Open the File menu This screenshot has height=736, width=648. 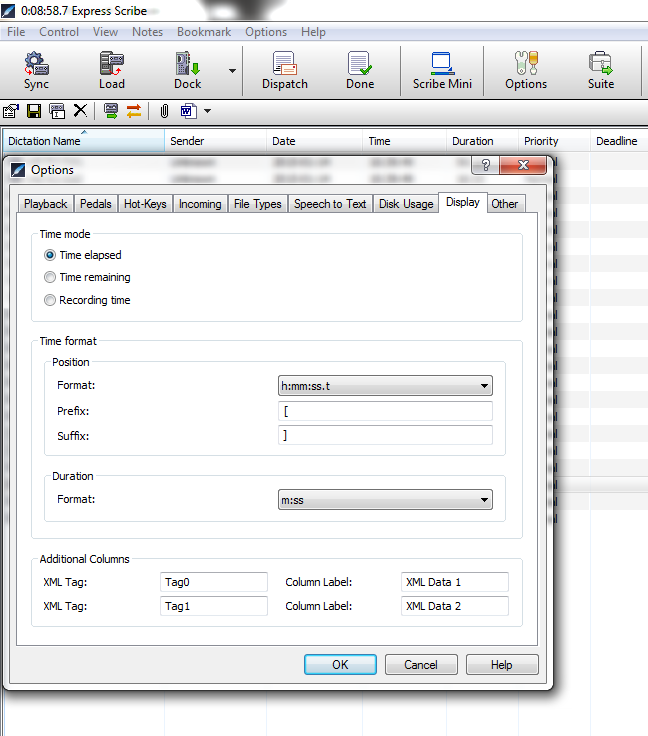click(x=16, y=32)
